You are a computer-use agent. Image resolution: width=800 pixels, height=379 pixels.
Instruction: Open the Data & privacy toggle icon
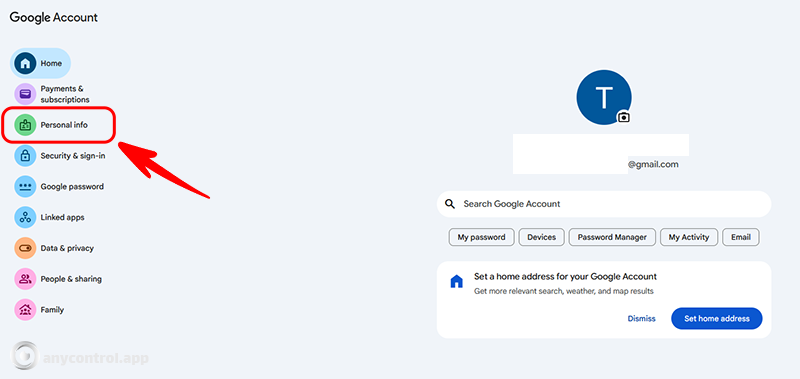point(25,248)
